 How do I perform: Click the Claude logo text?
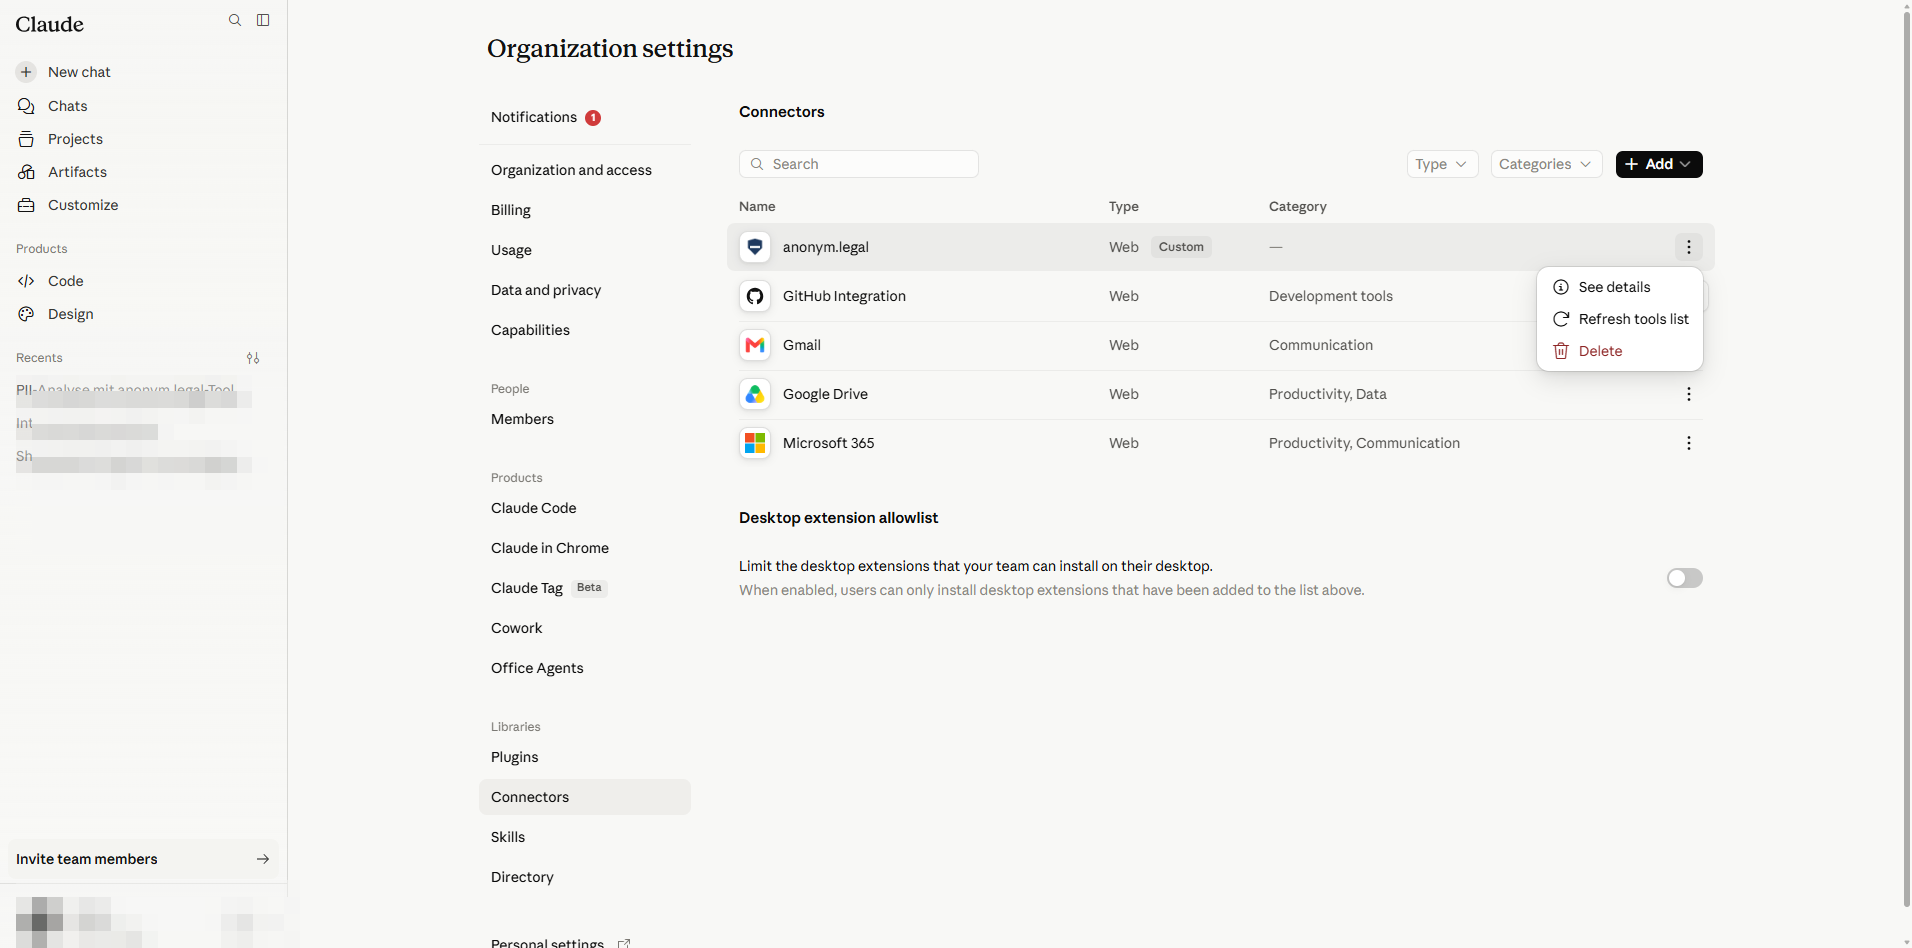(49, 24)
